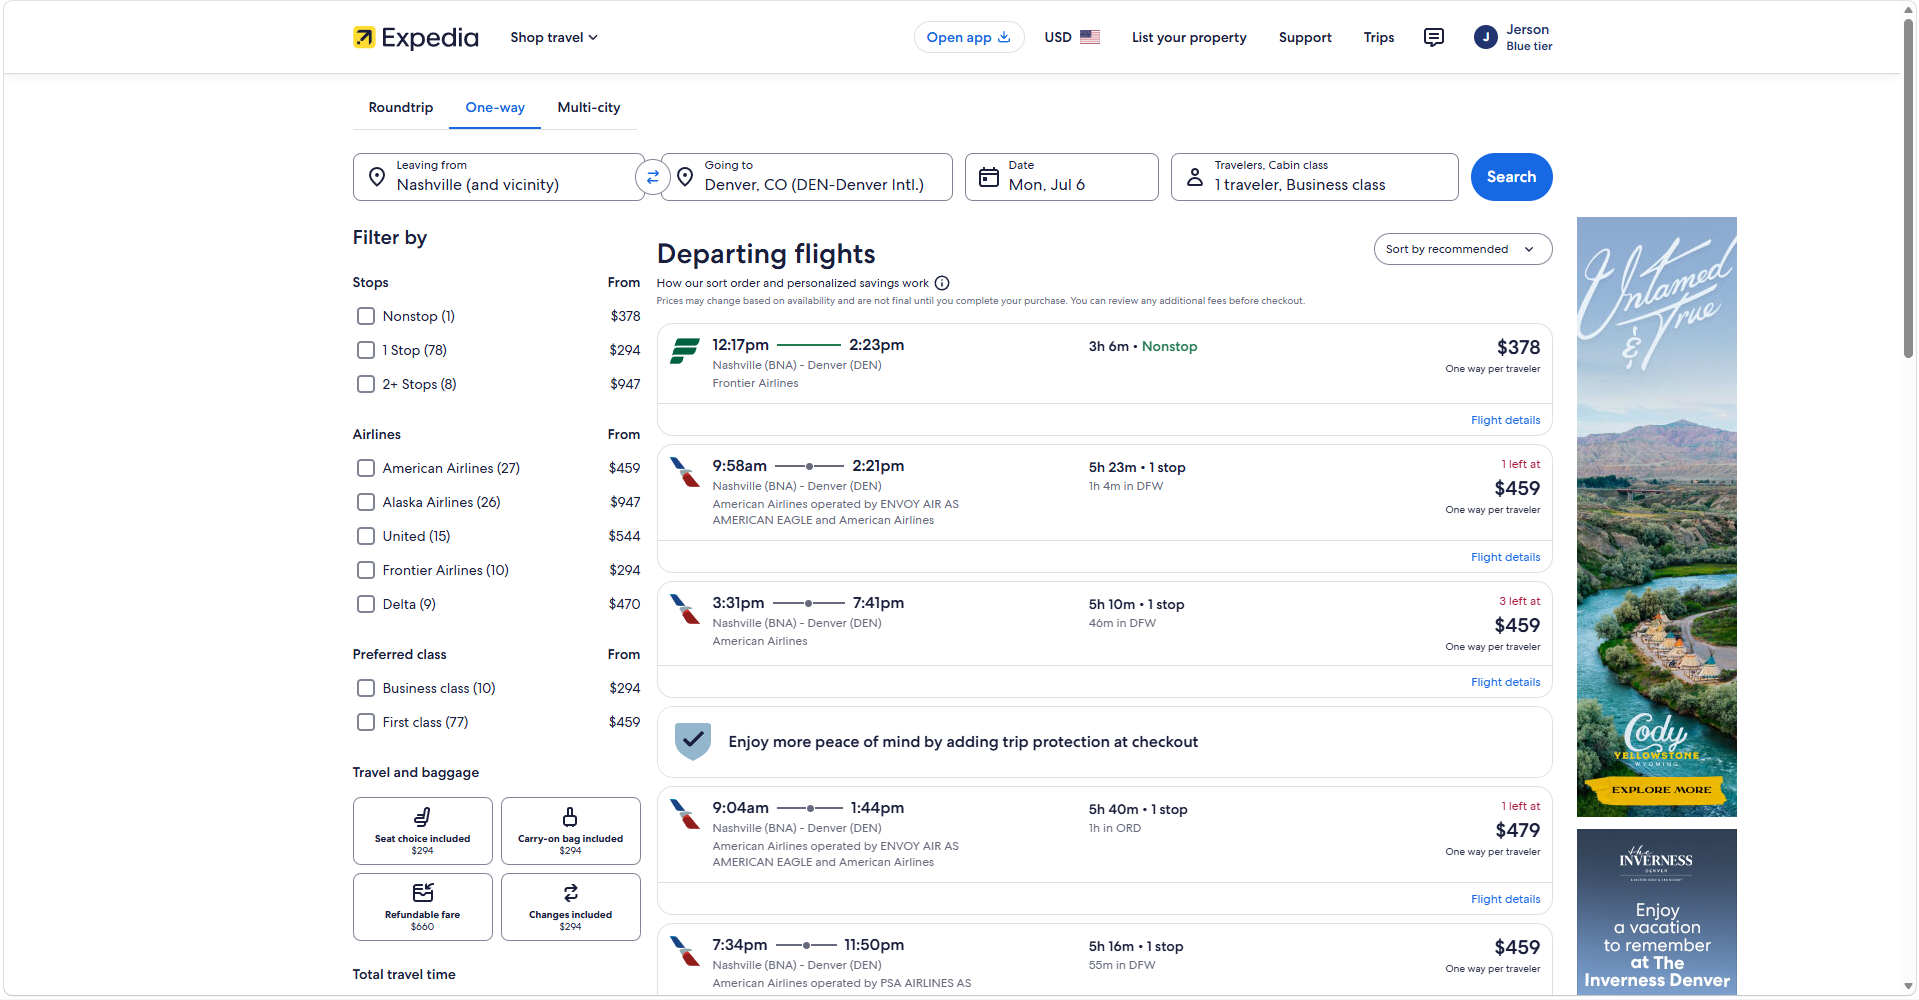Viewport: 1919px width, 1000px height.
Task: Click the USD currency label
Action: click(1058, 37)
